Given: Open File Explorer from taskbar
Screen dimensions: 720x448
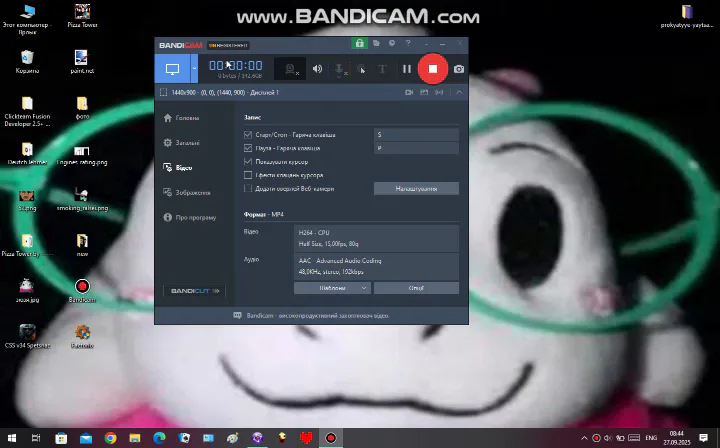Looking at the screenshot, I should [135, 438].
